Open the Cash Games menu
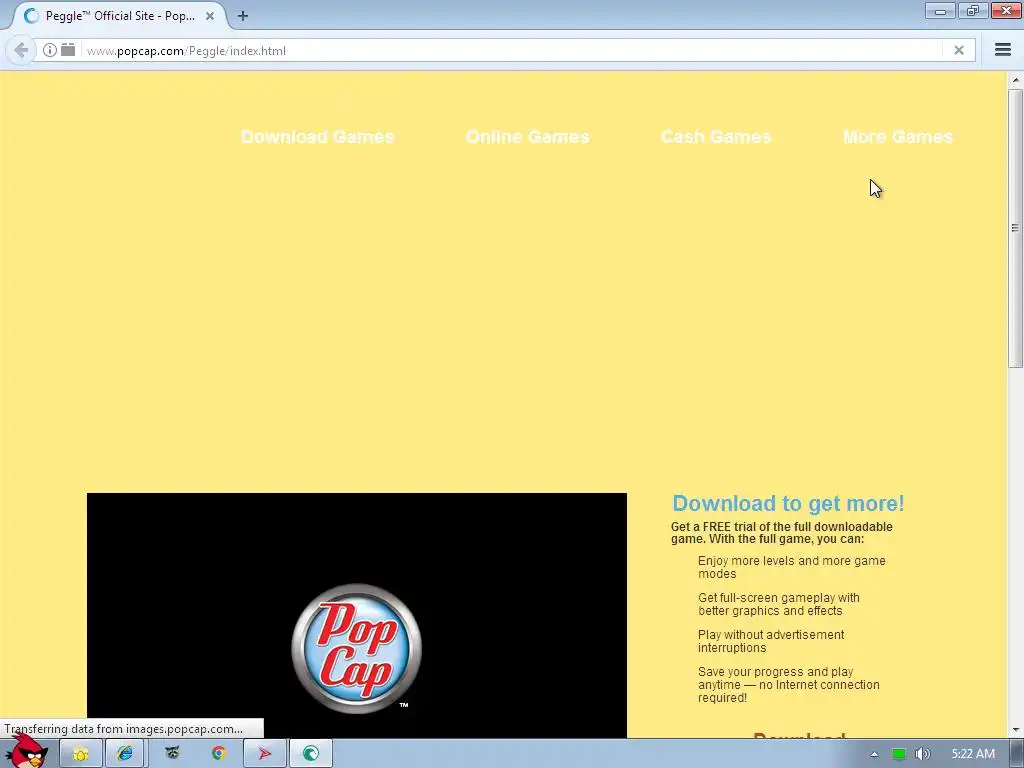Image resolution: width=1024 pixels, height=768 pixels. tap(716, 136)
